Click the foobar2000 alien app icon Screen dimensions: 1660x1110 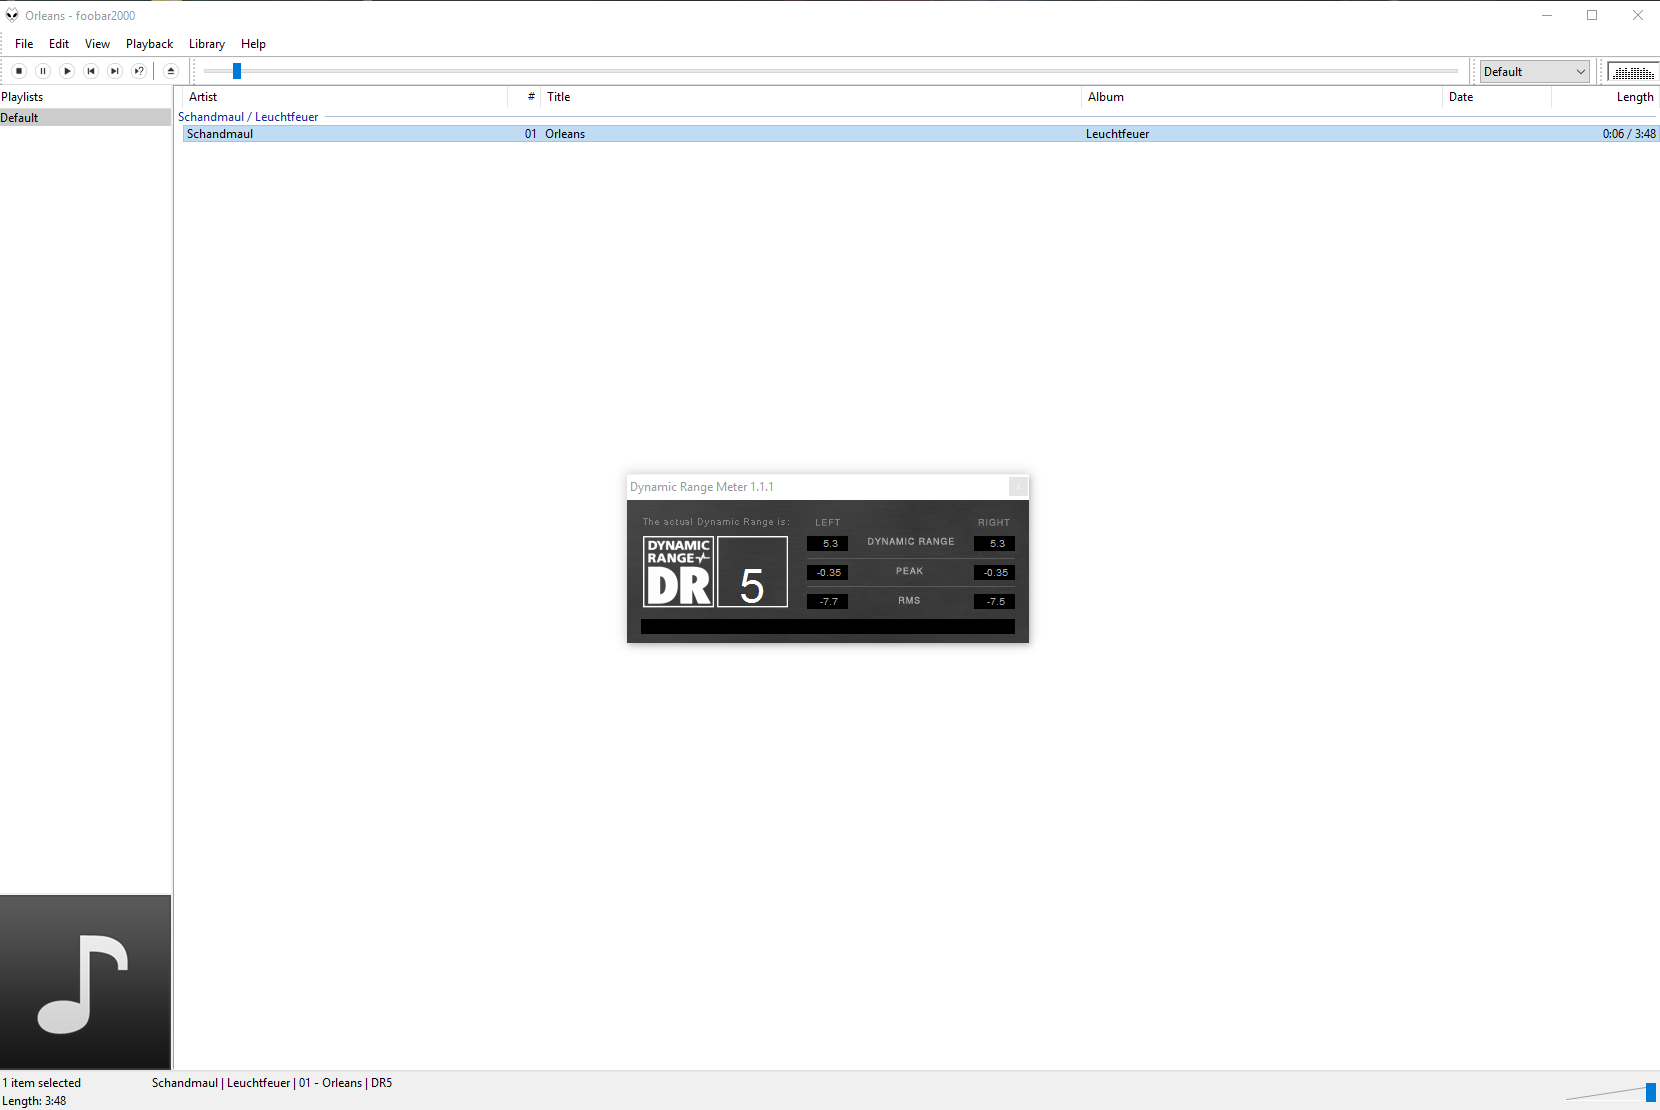(12, 15)
